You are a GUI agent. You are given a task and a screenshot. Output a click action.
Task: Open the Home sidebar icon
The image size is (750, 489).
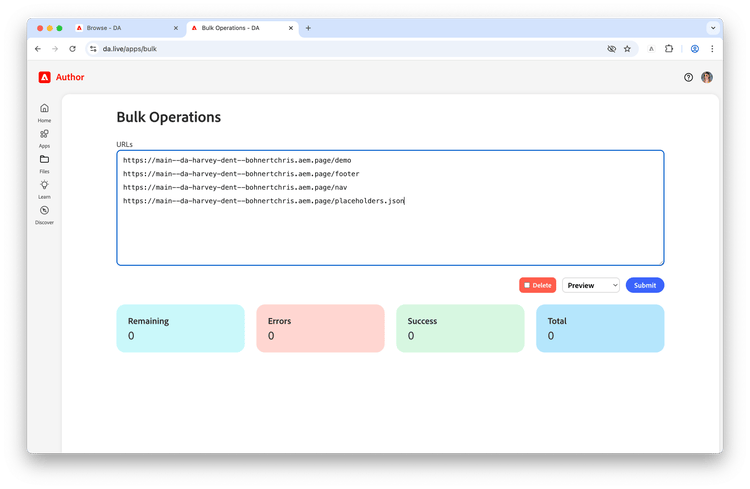coord(44,108)
